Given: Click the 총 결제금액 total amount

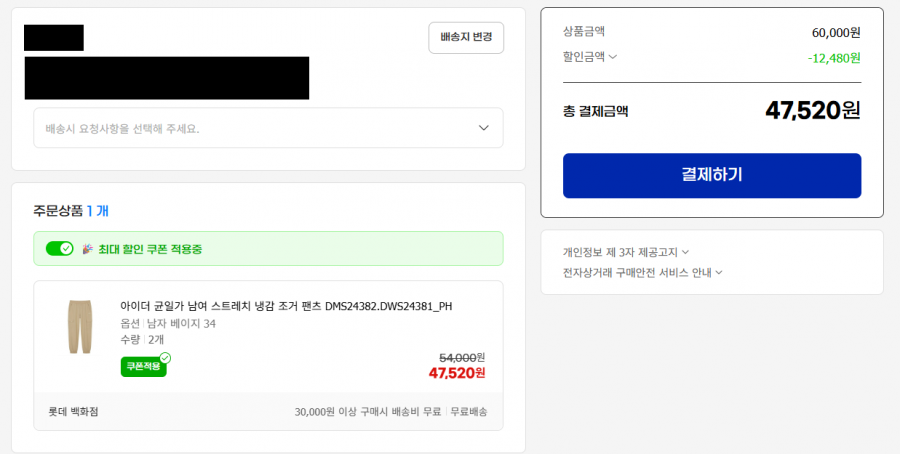Looking at the screenshot, I should 812,110.
